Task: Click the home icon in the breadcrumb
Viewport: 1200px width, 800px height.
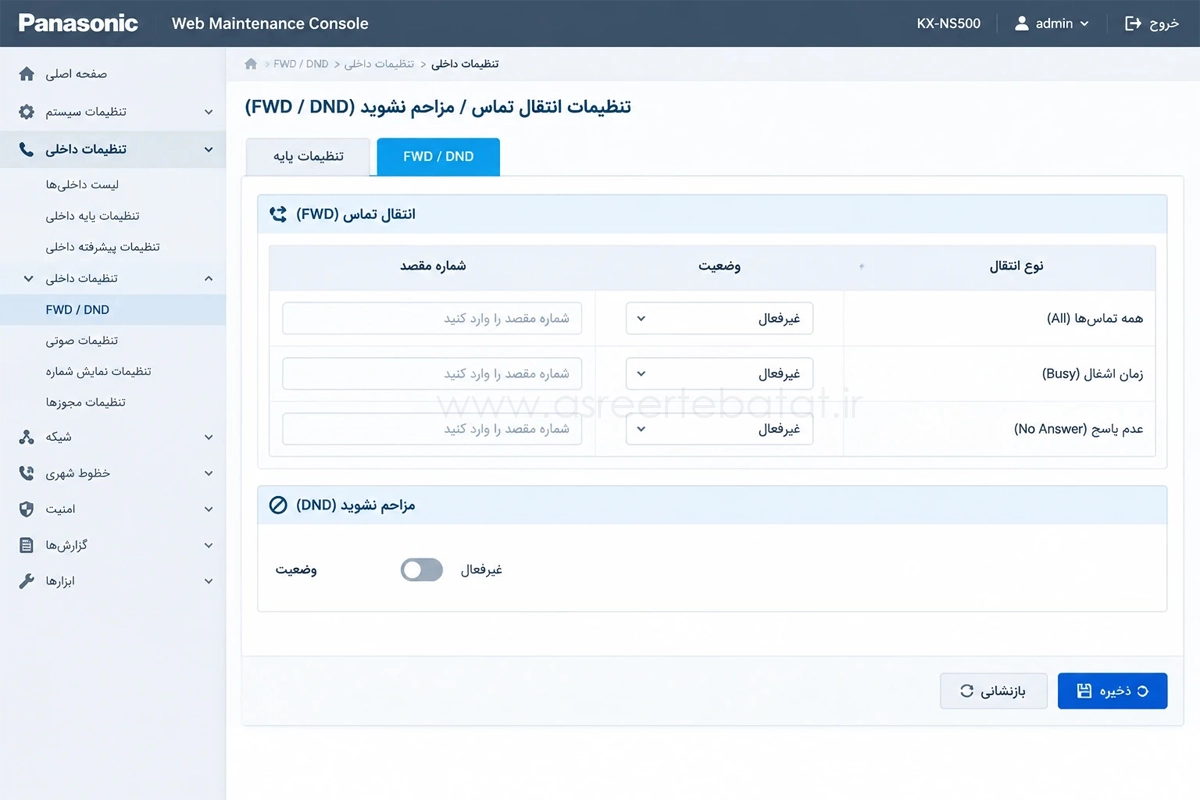Action: tap(251, 64)
